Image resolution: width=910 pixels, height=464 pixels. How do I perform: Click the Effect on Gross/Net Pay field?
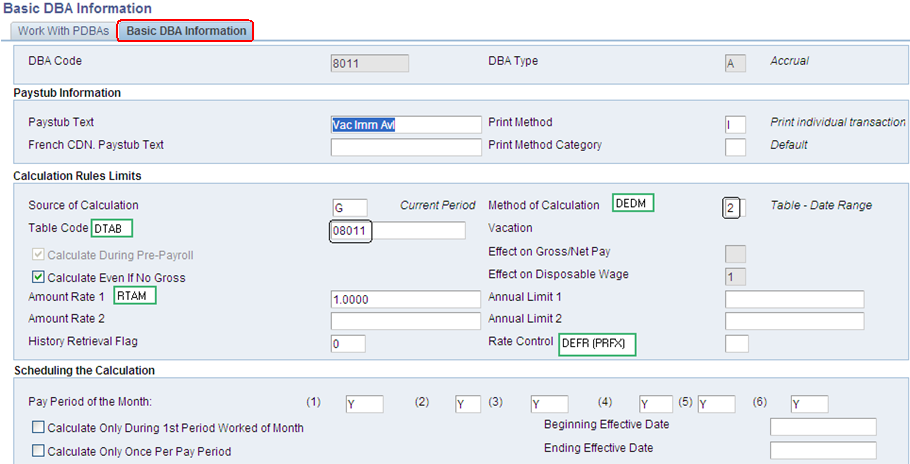click(x=735, y=254)
